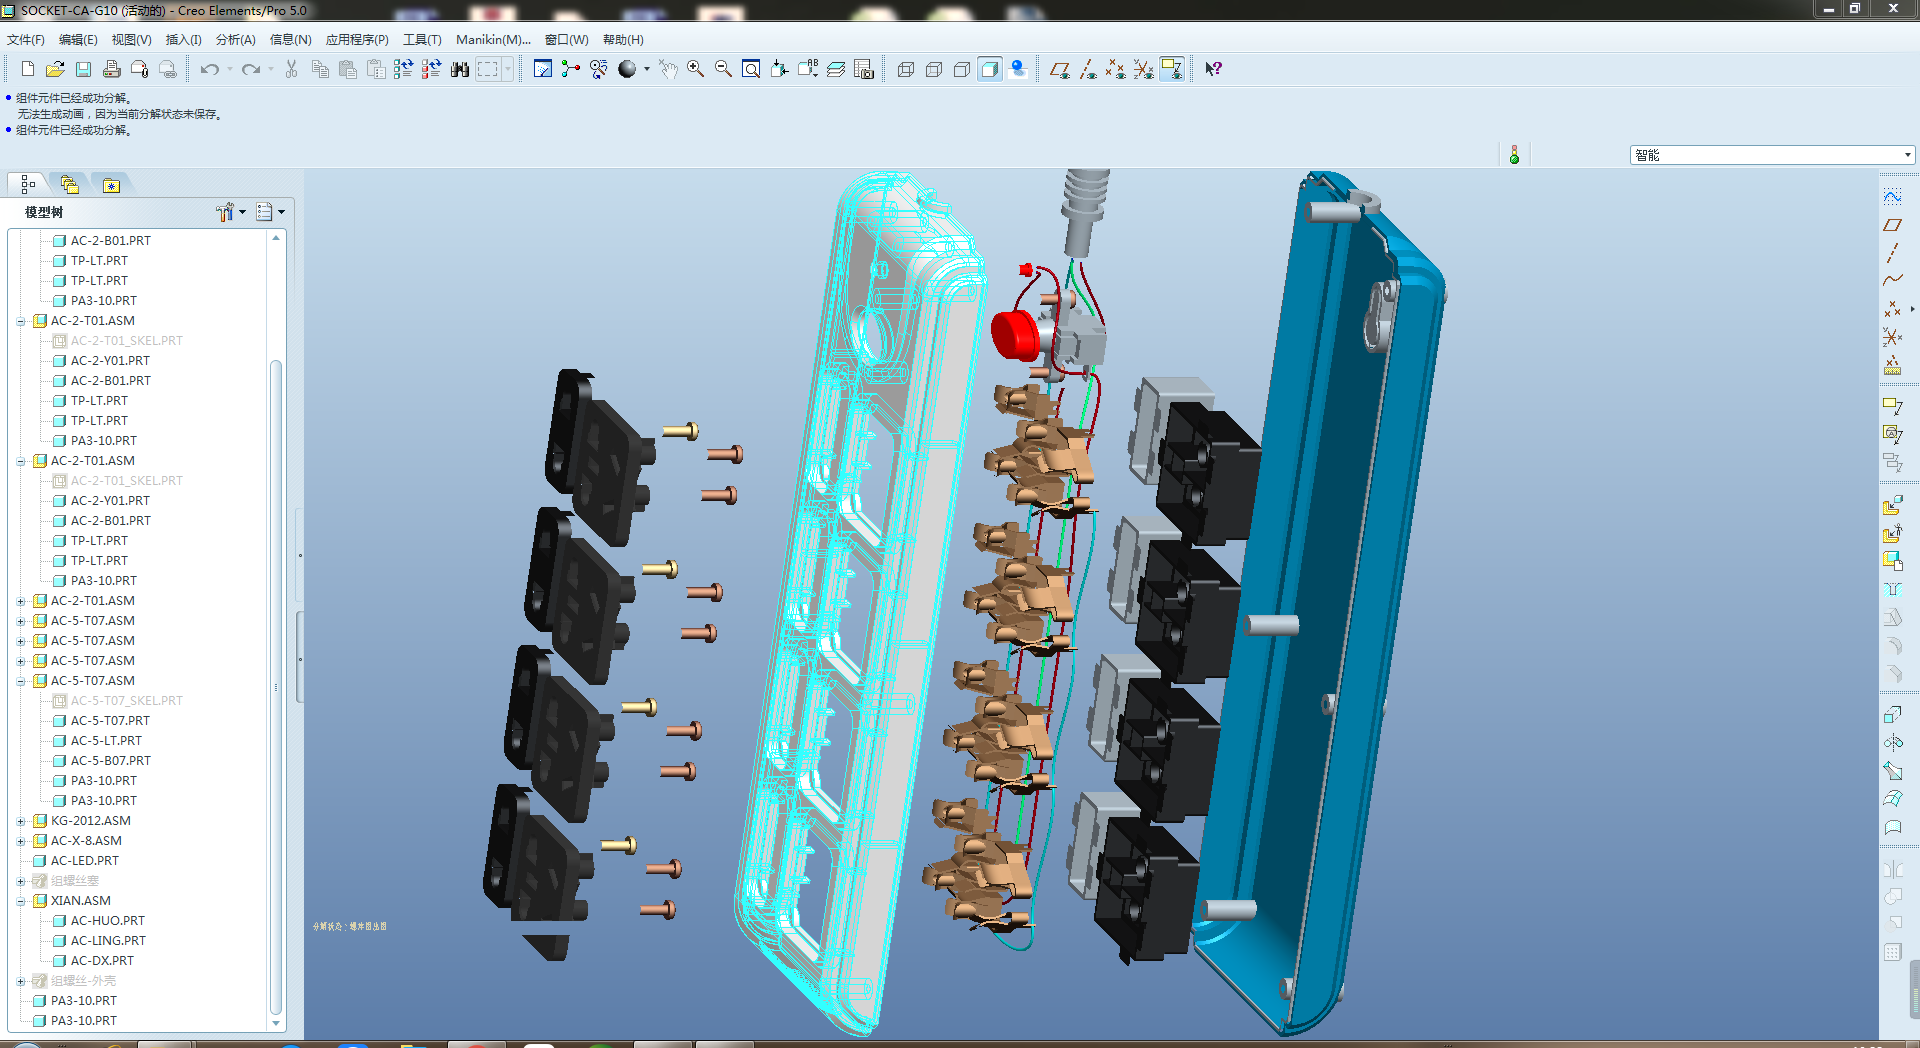Select AC-HUO.PRT part in tree
Viewport: 1920px width, 1048px height.
point(107,921)
